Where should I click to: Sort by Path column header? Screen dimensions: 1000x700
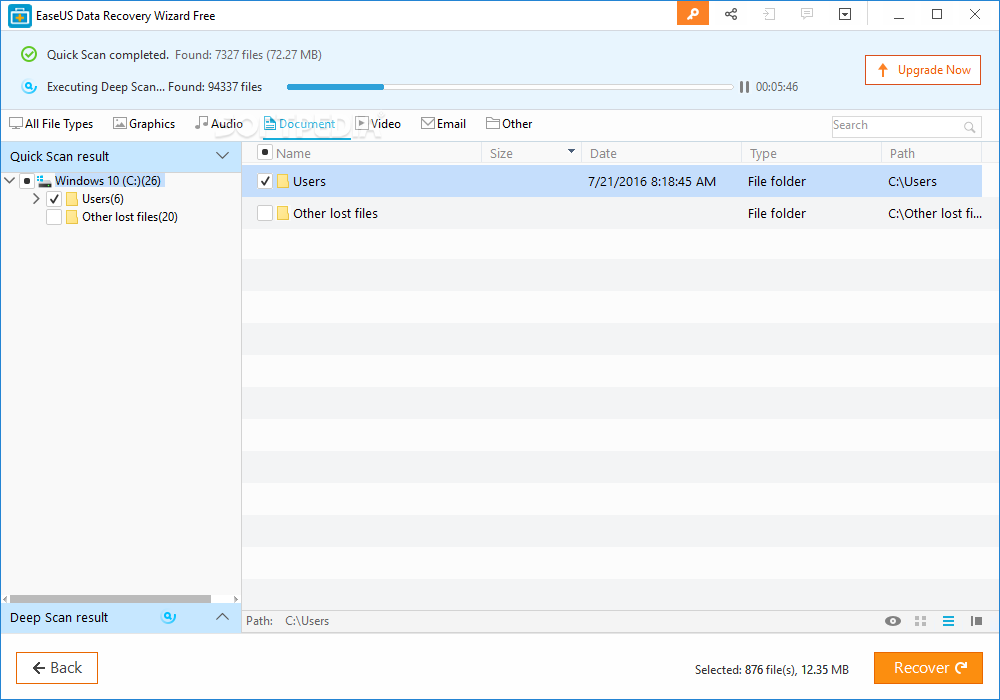click(902, 153)
